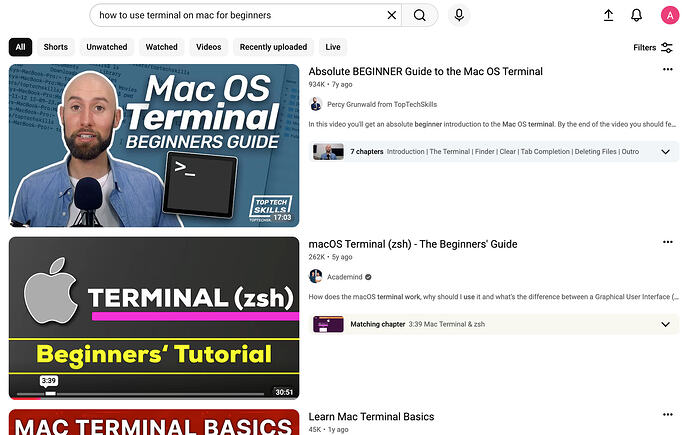This screenshot has width=690, height=435.
Task: Expand the 7 chapters list chevron
Action: (x=665, y=152)
